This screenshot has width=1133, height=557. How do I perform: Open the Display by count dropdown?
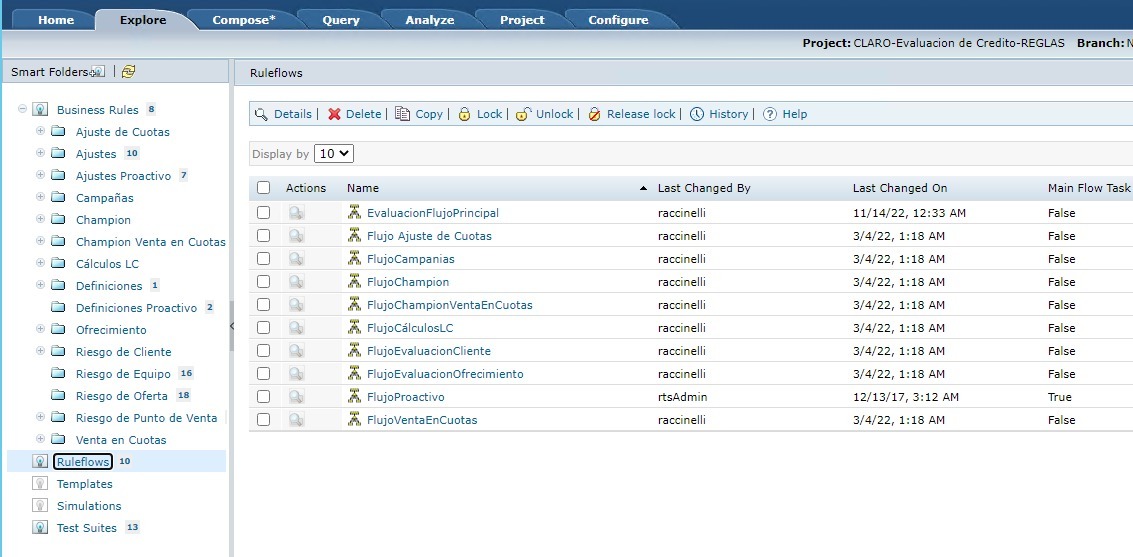point(334,154)
